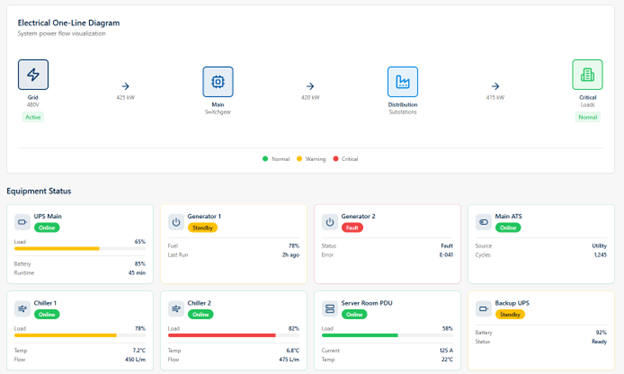Click the Grid lightning bolt icon
The height and width of the screenshot is (374, 624).
(33, 74)
